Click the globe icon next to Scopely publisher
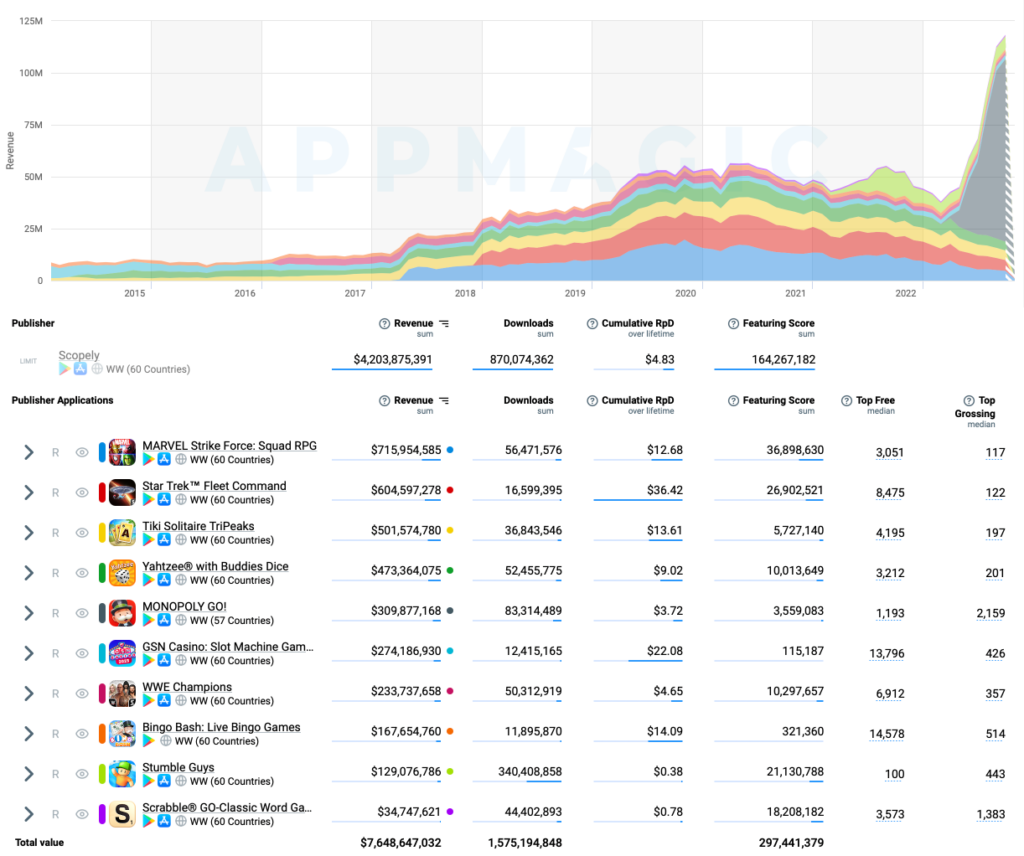The height and width of the screenshot is (856, 1024). [x=96, y=369]
